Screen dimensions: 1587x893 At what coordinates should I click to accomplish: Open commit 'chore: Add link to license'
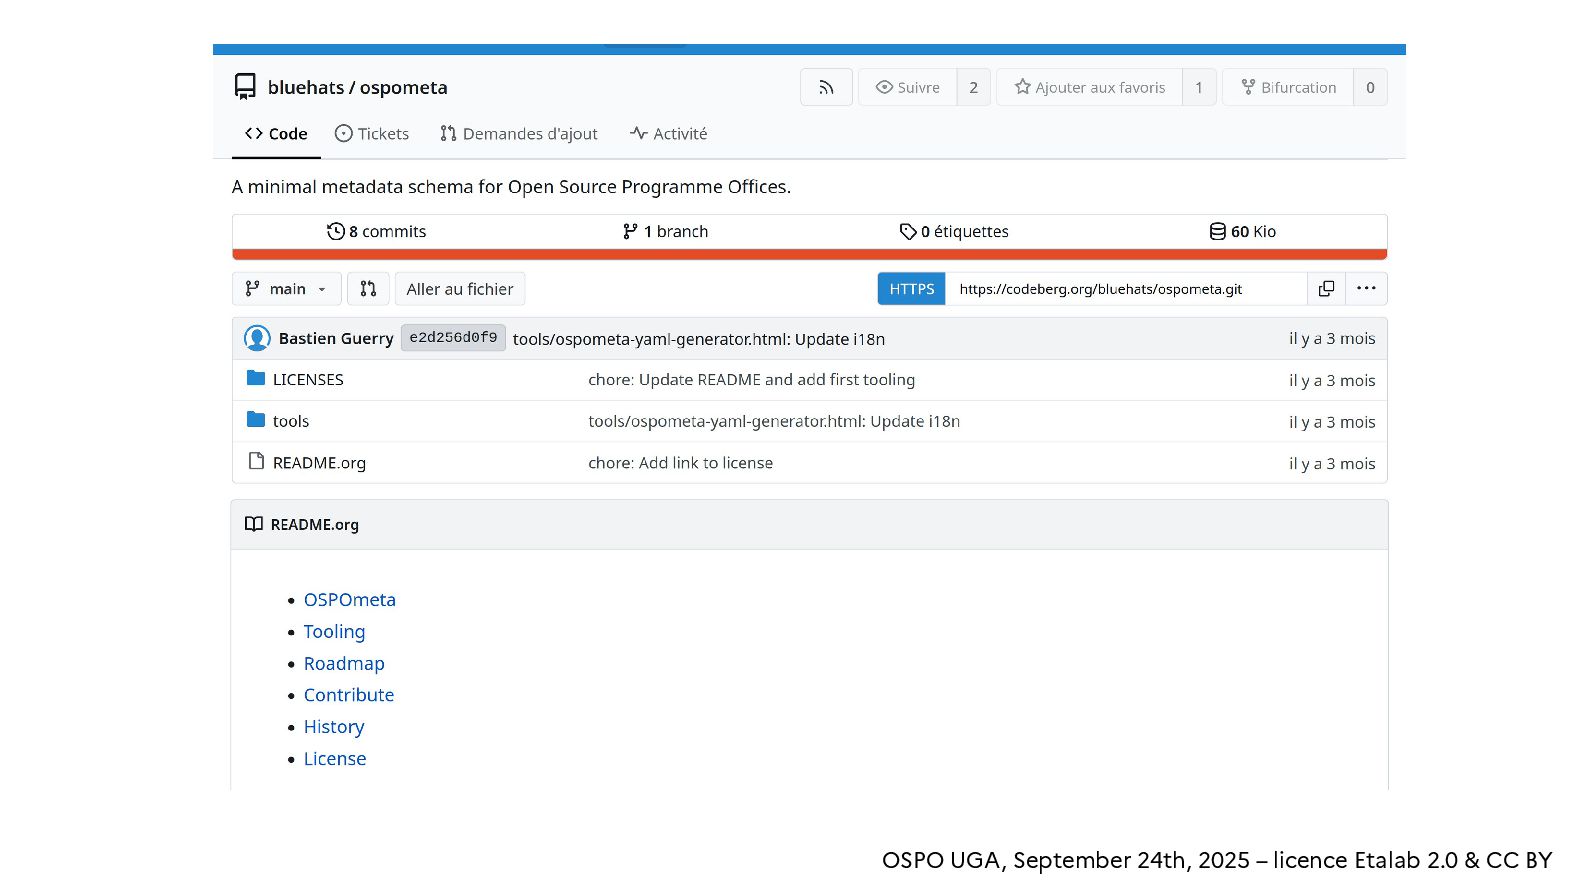pos(681,463)
